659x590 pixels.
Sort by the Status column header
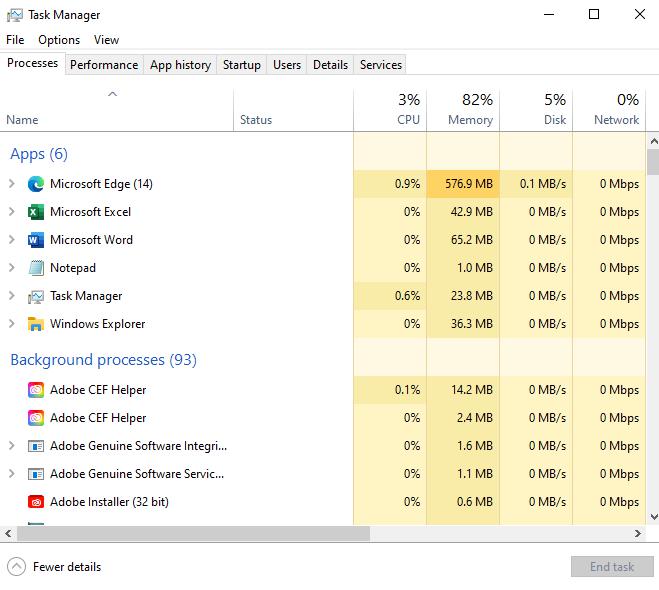[293, 110]
